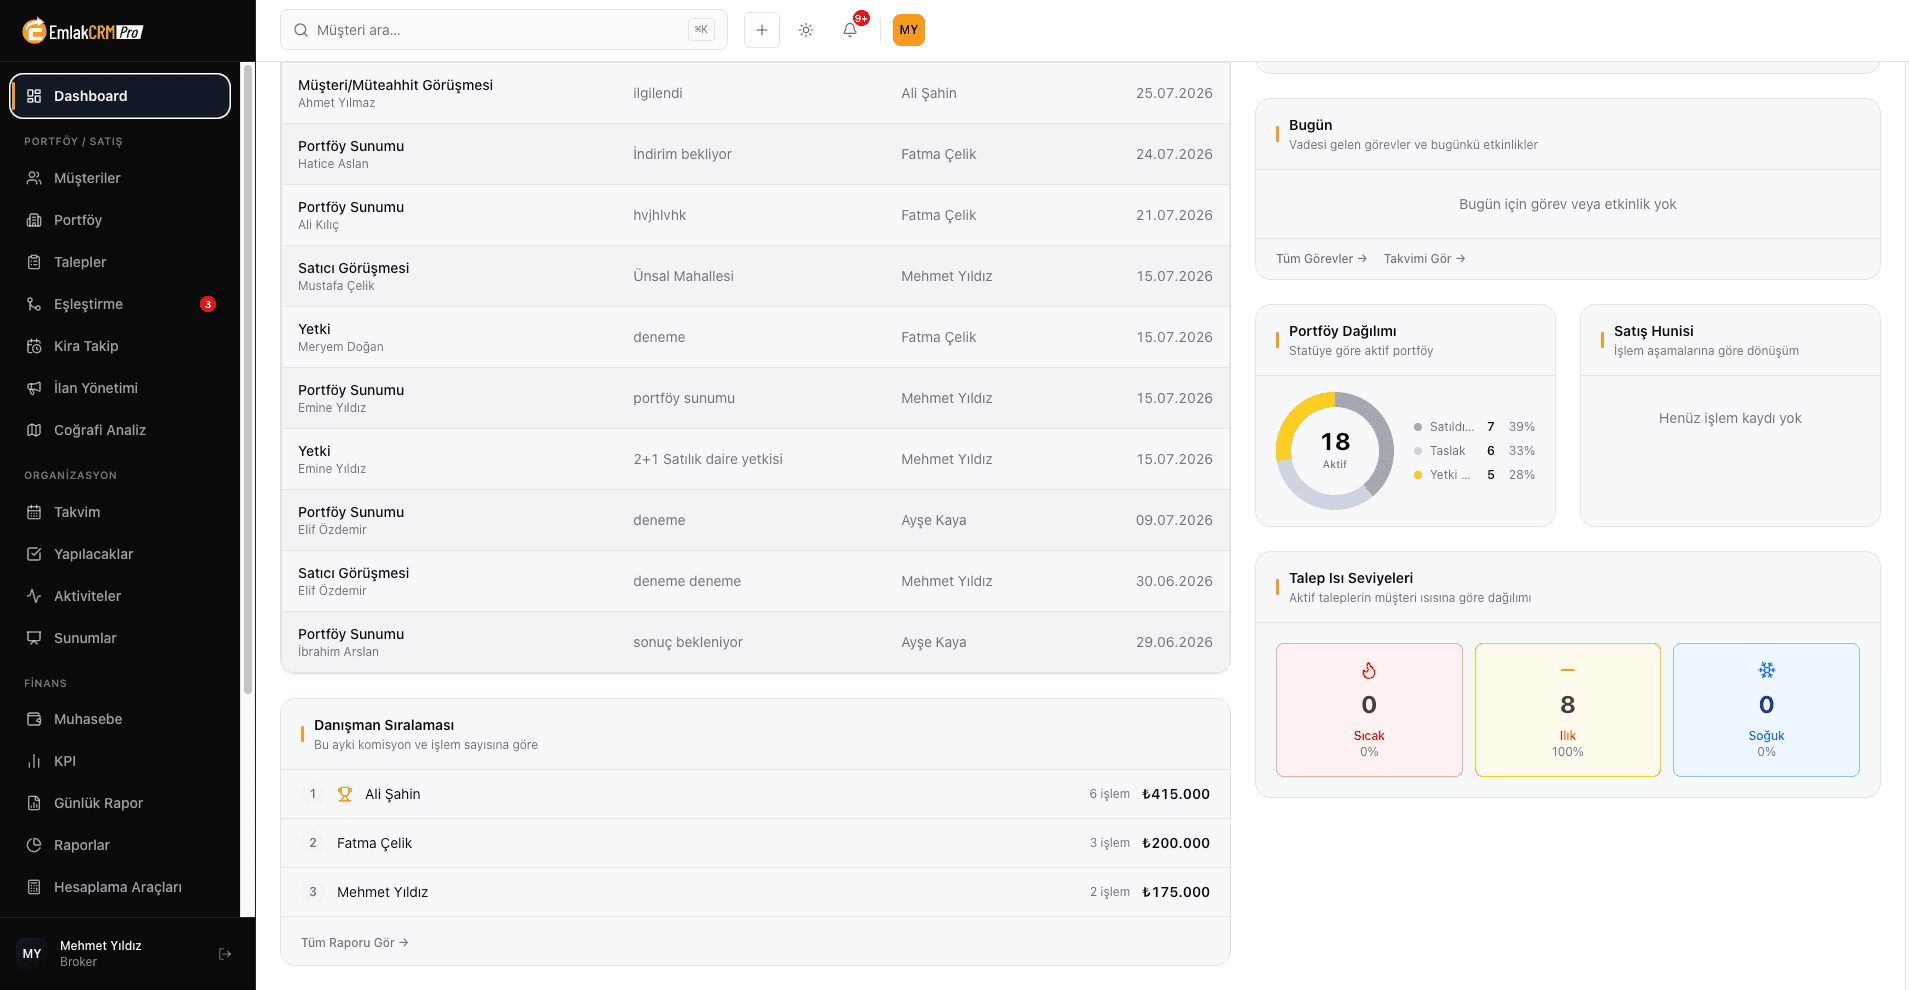Click the Coğrafi Analiz map icon
This screenshot has height=990, width=1909.
34,430
